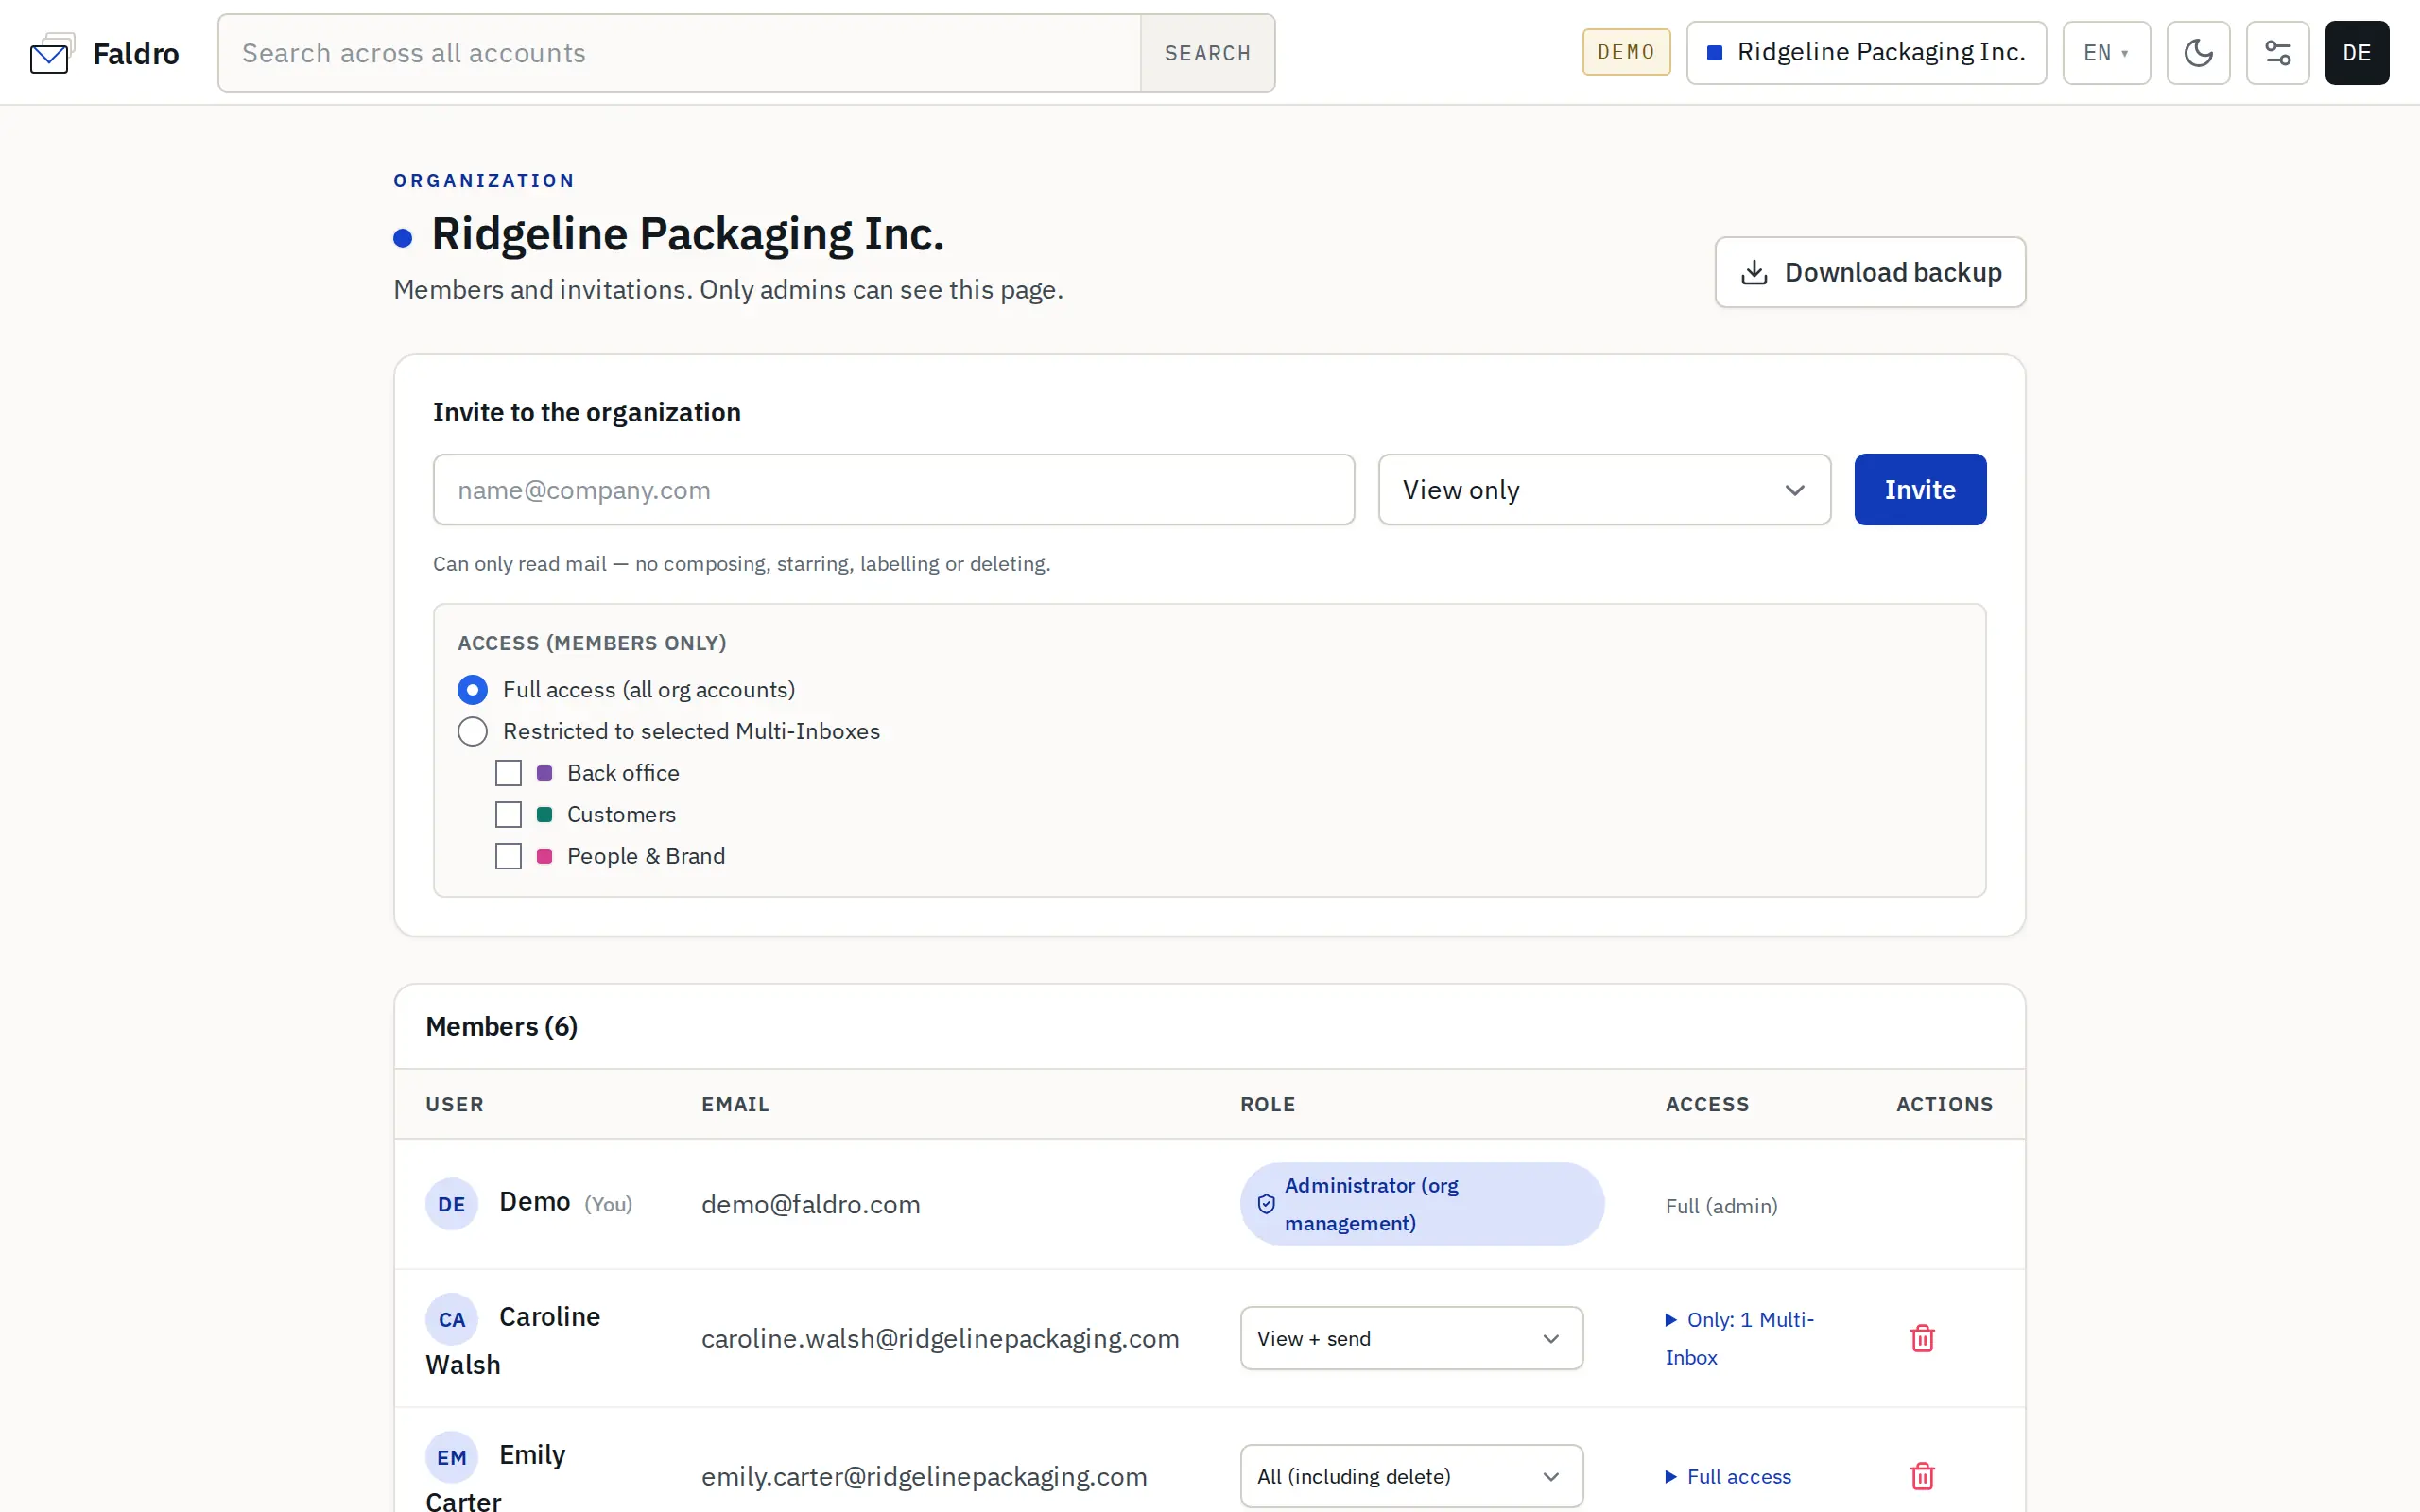
Task: Open settings via the sliders icon
Action: click(x=2277, y=53)
